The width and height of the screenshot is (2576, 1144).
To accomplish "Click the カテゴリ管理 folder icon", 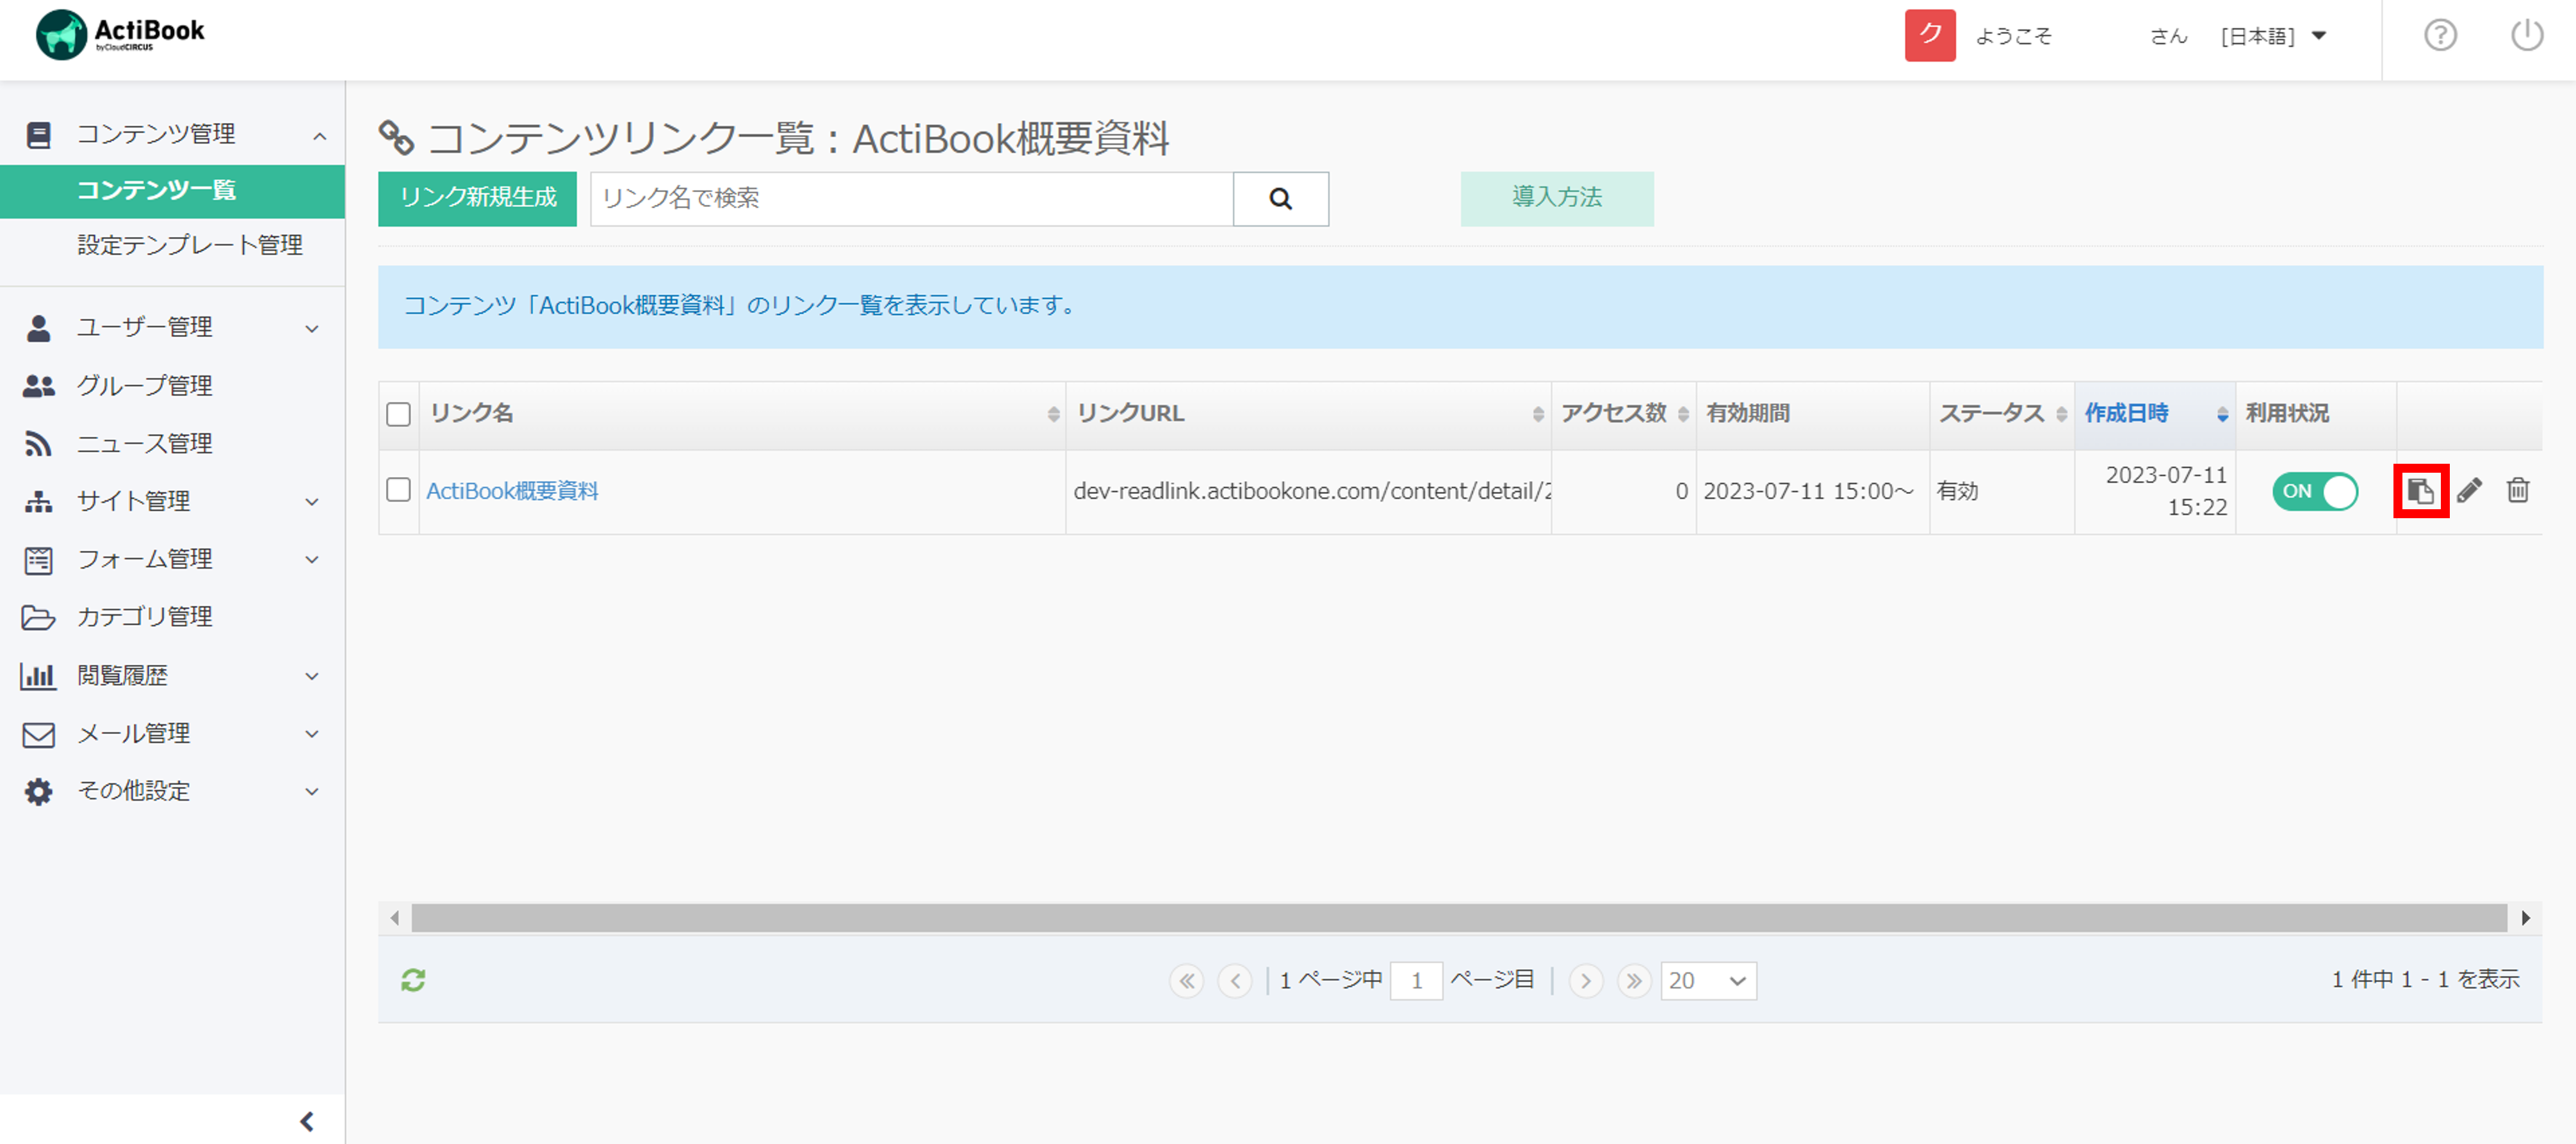I will [x=39, y=618].
